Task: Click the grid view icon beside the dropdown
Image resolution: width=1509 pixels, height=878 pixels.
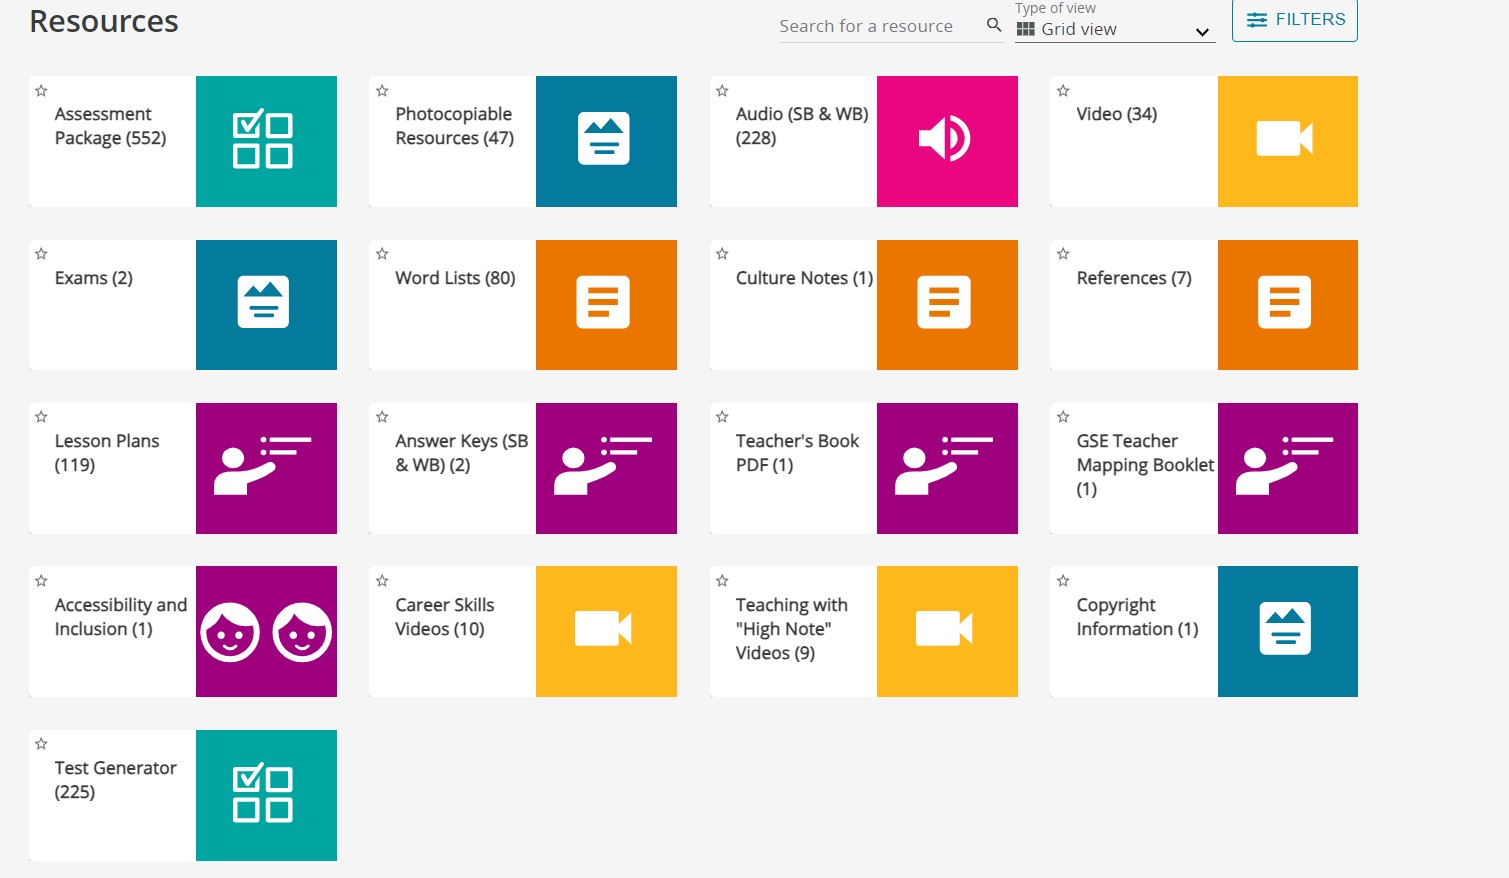Action: 1025,29
